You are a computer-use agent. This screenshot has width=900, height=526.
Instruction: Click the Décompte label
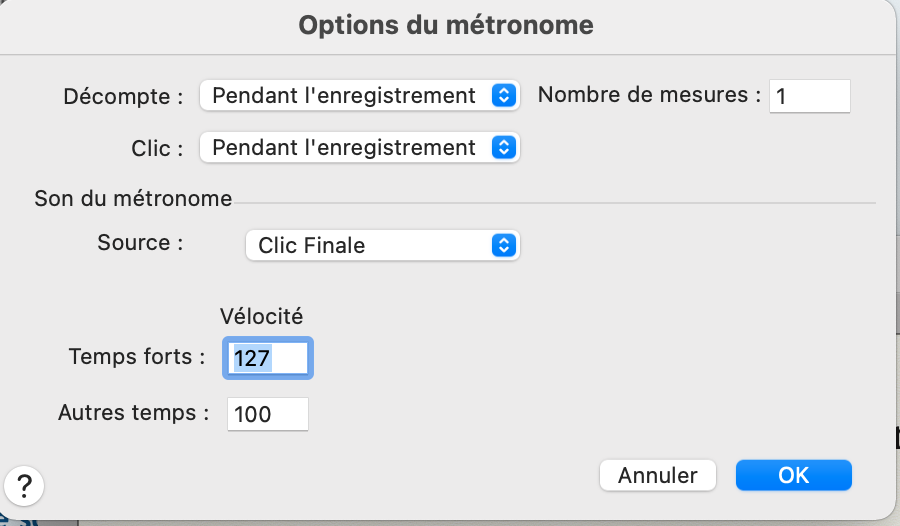pos(124,97)
